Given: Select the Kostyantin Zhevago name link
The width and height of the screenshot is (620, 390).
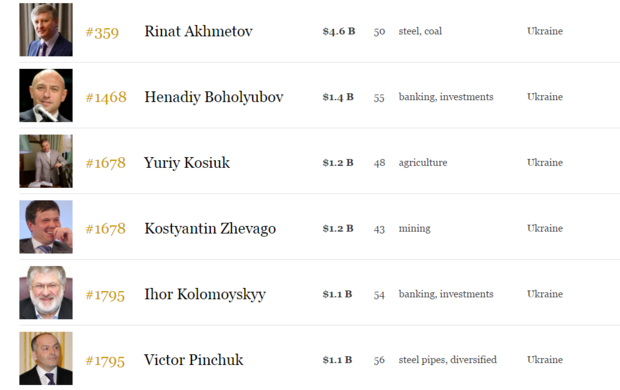Looking at the screenshot, I should point(210,229).
